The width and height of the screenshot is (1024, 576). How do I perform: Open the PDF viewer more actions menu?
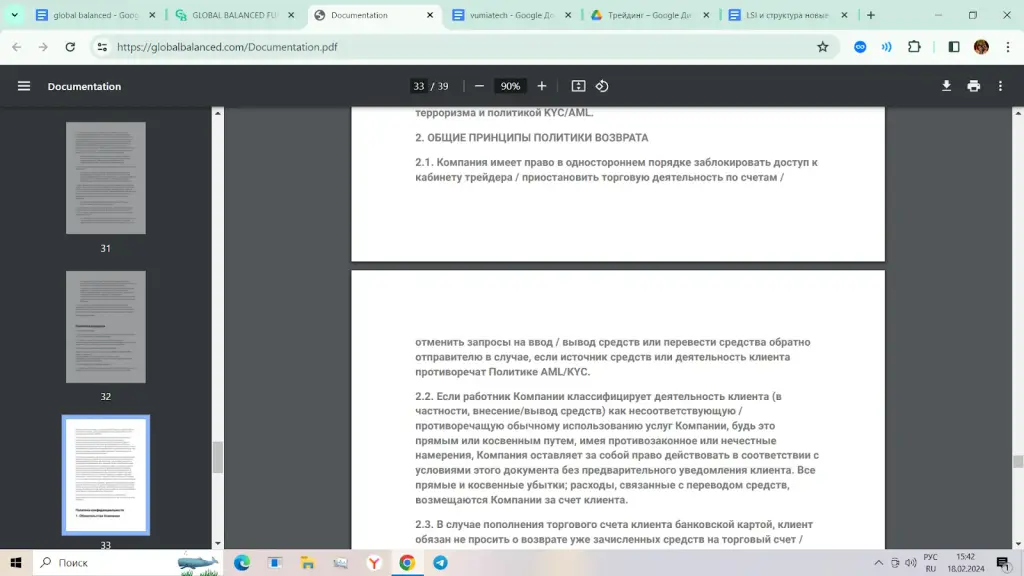coord(1000,86)
